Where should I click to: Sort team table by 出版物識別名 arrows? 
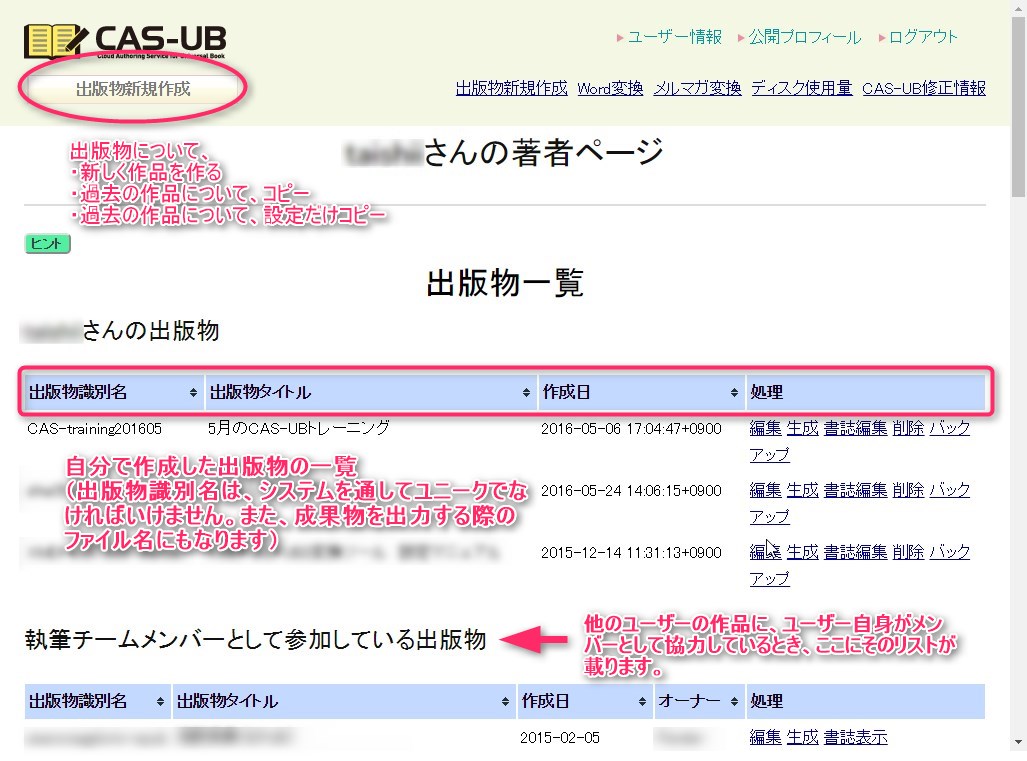click(x=160, y=701)
